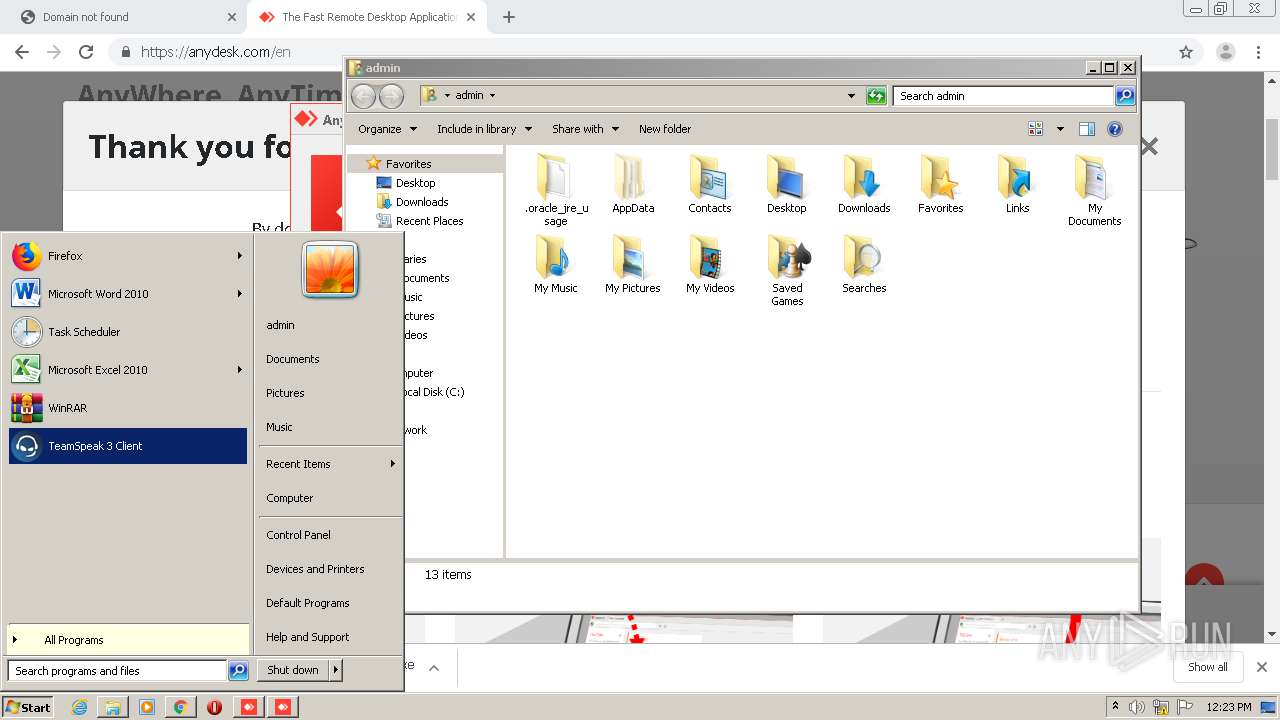Viewport: 1280px width, 720px height.
Task: Open the Searches folder
Action: click(x=864, y=264)
